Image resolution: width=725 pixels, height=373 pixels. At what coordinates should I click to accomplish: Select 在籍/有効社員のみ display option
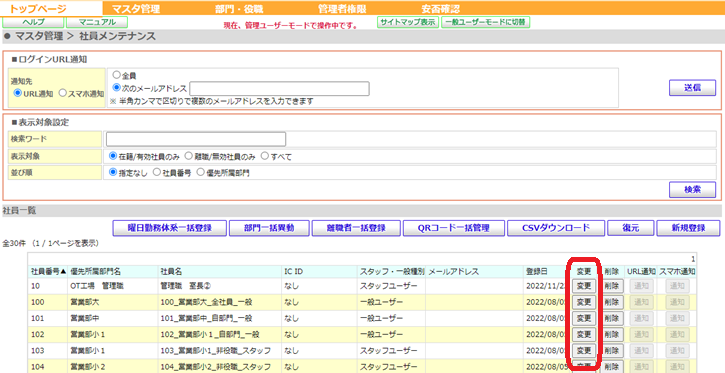(113, 156)
